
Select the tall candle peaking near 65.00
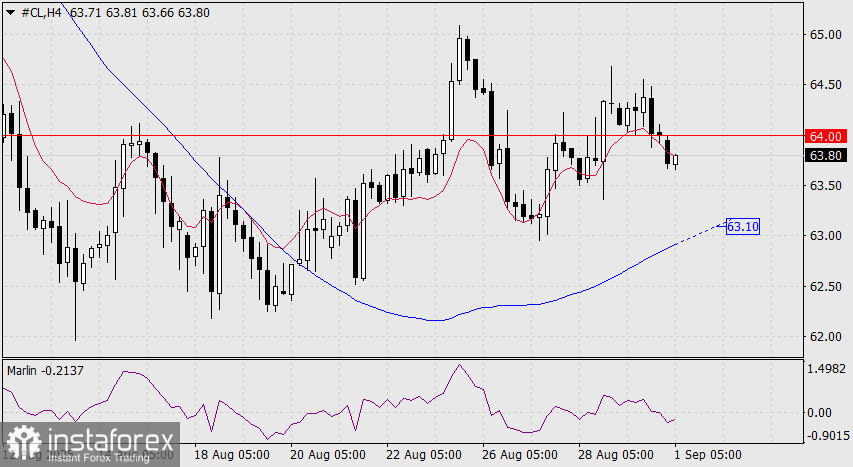[x=459, y=54]
